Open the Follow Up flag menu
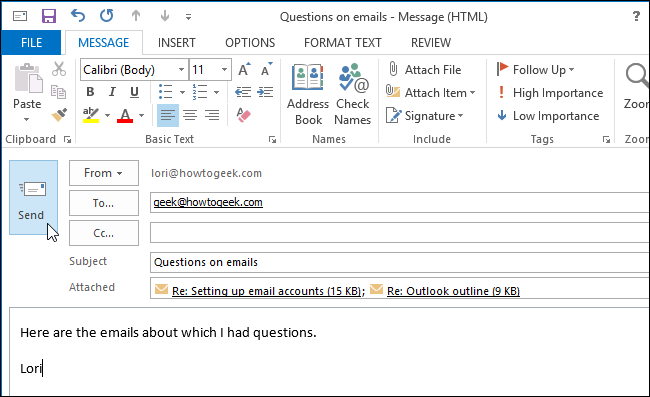The image size is (650, 397). 535,70
